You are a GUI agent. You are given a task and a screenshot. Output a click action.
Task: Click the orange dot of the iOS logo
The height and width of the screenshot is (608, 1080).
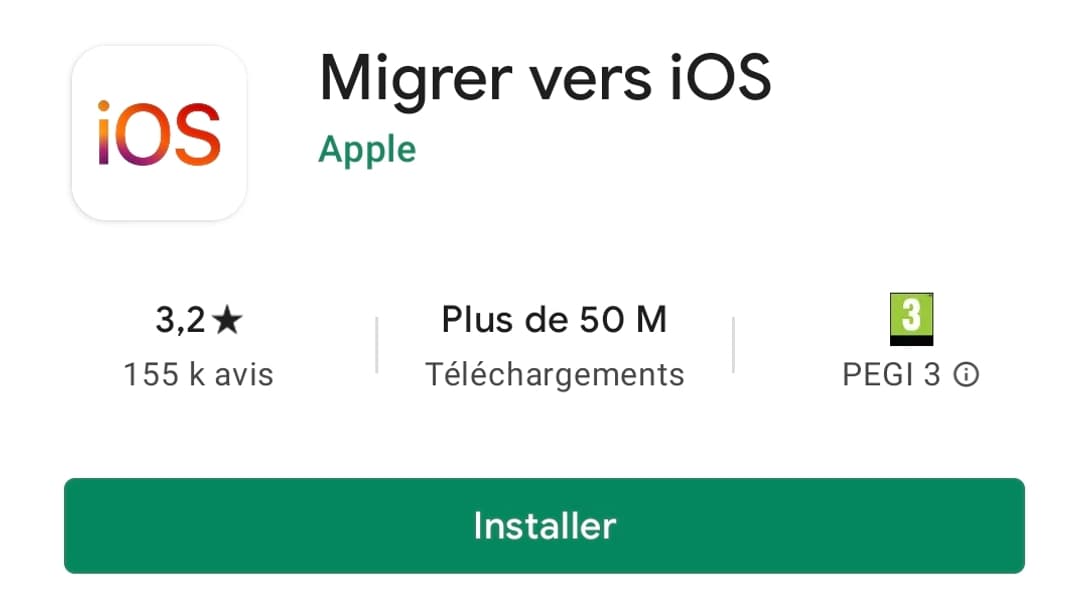pos(103,105)
